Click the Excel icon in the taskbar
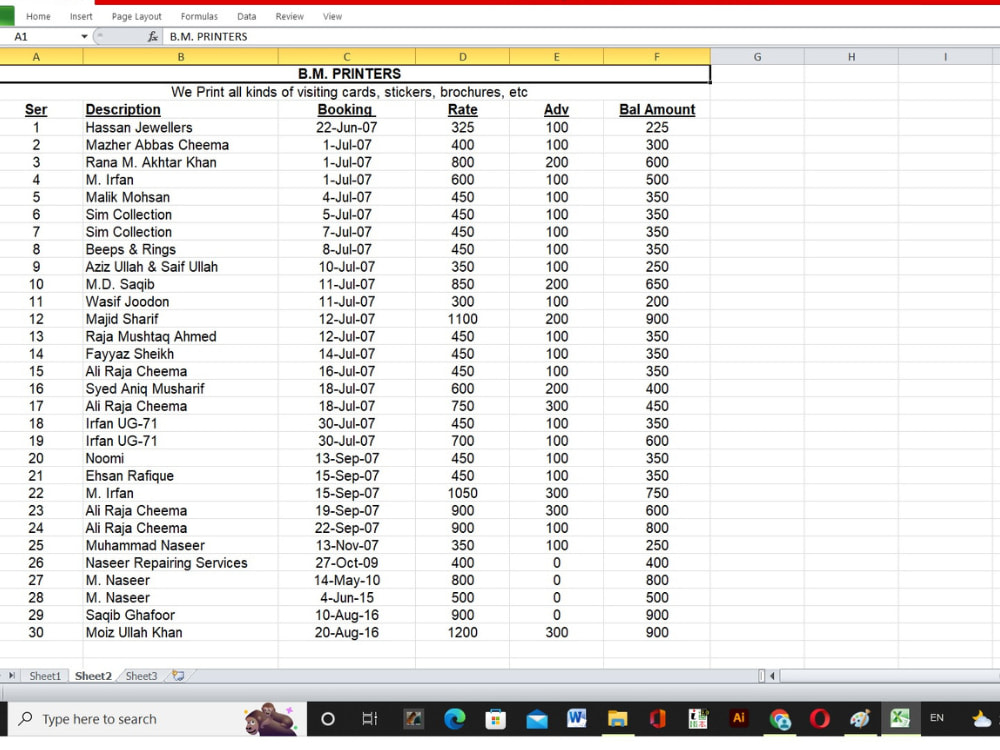The width and height of the screenshot is (1000, 750). [x=899, y=718]
